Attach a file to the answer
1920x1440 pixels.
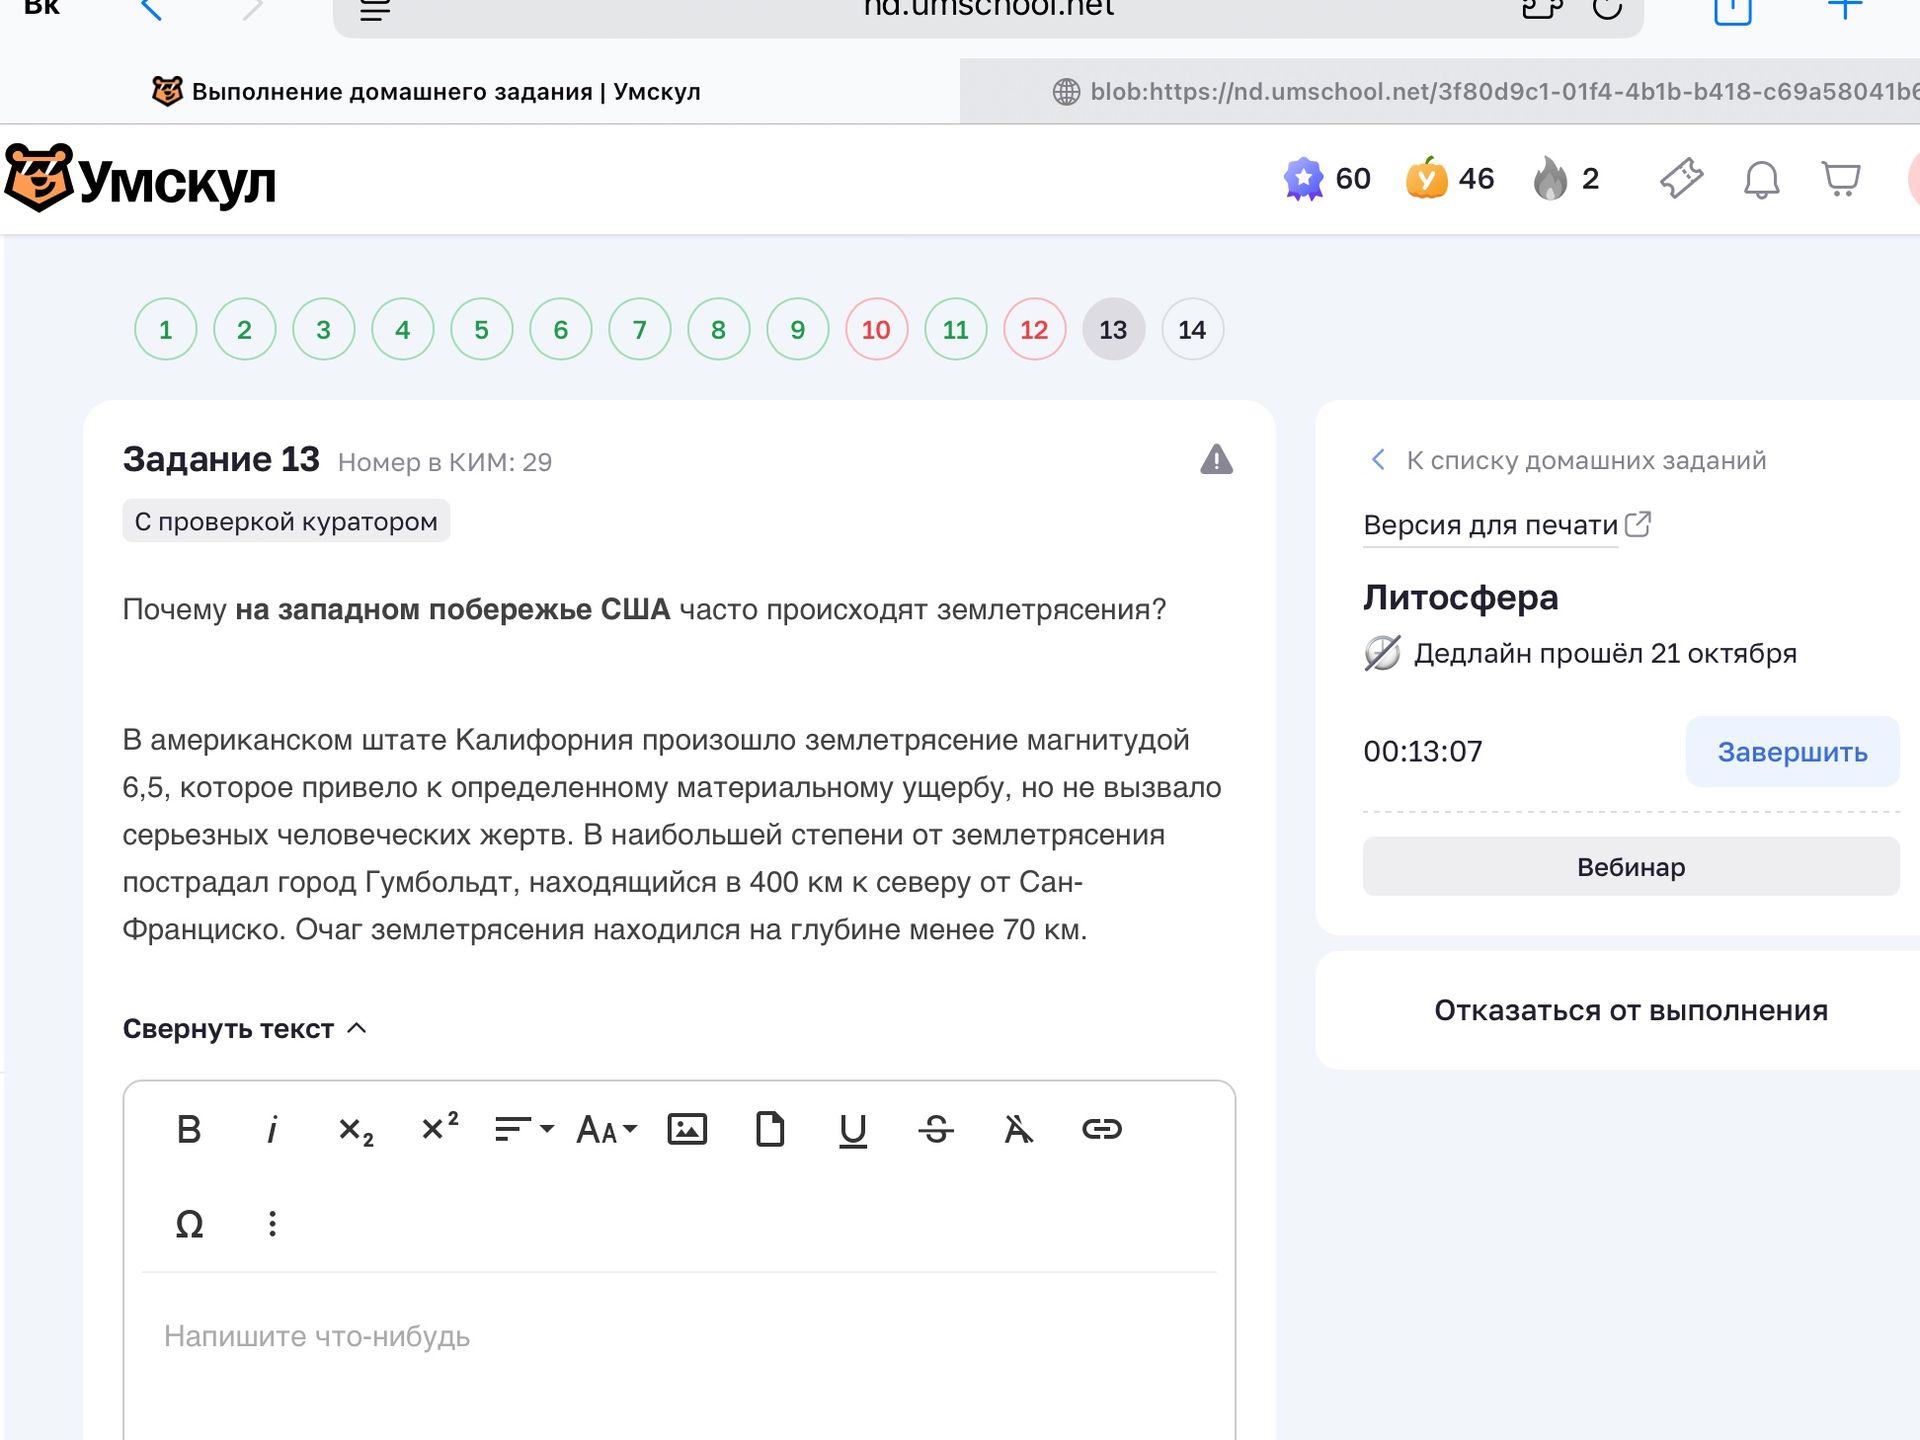[x=770, y=1129]
